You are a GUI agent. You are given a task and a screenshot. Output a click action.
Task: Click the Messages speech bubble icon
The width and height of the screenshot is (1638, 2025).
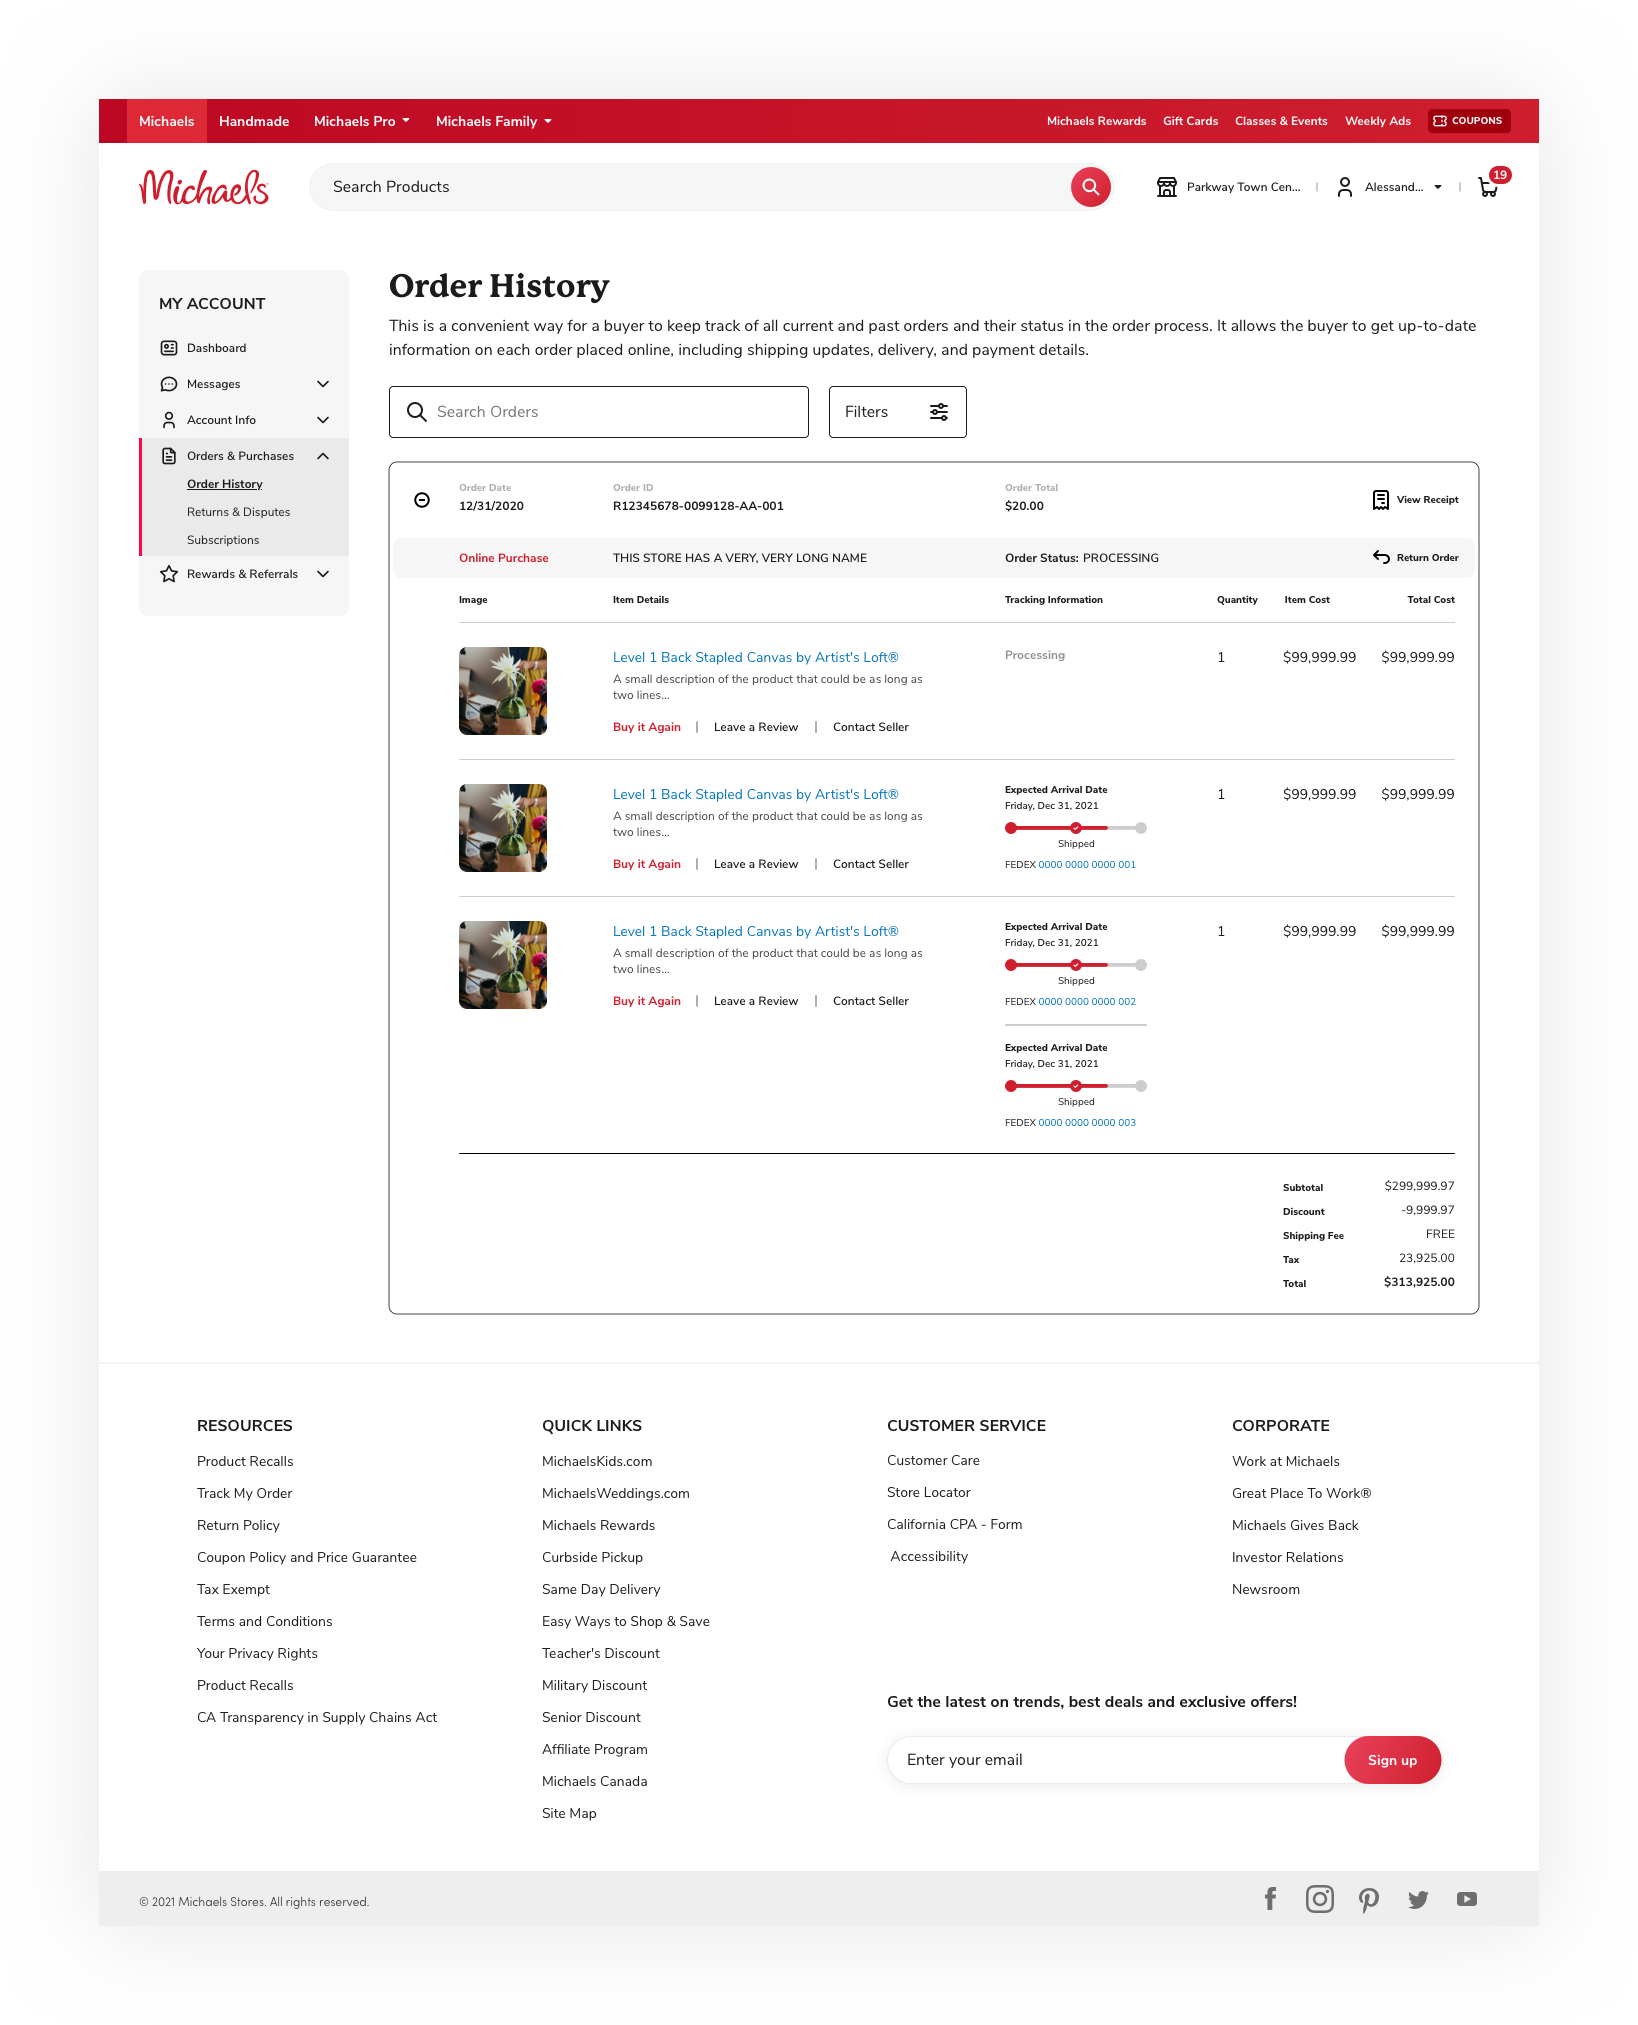(x=169, y=384)
